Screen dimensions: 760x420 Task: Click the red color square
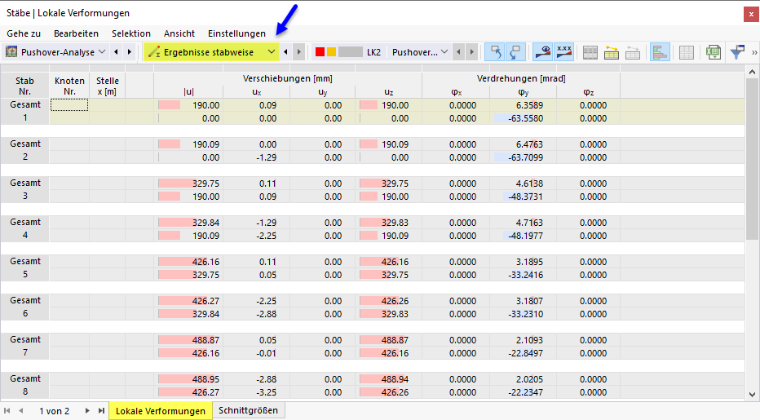pyautogui.click(x=320, y=52)
